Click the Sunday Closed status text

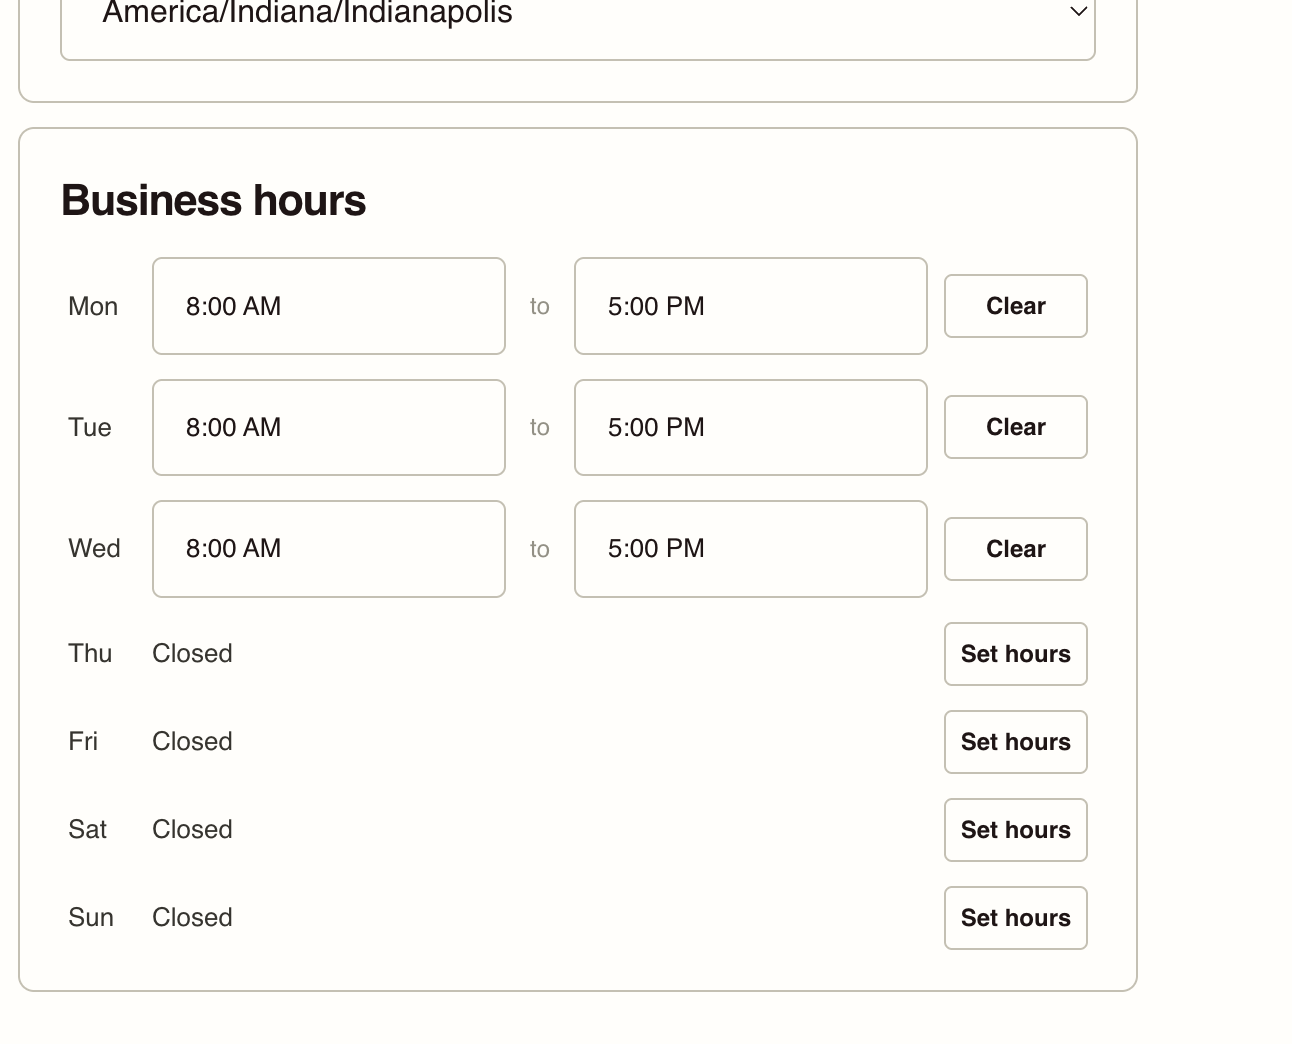tap(192, 918)
